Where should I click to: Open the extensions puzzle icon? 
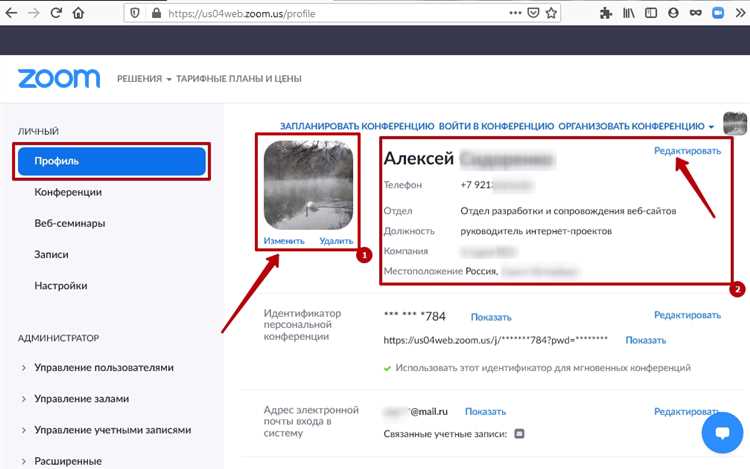tap(606, 13)
